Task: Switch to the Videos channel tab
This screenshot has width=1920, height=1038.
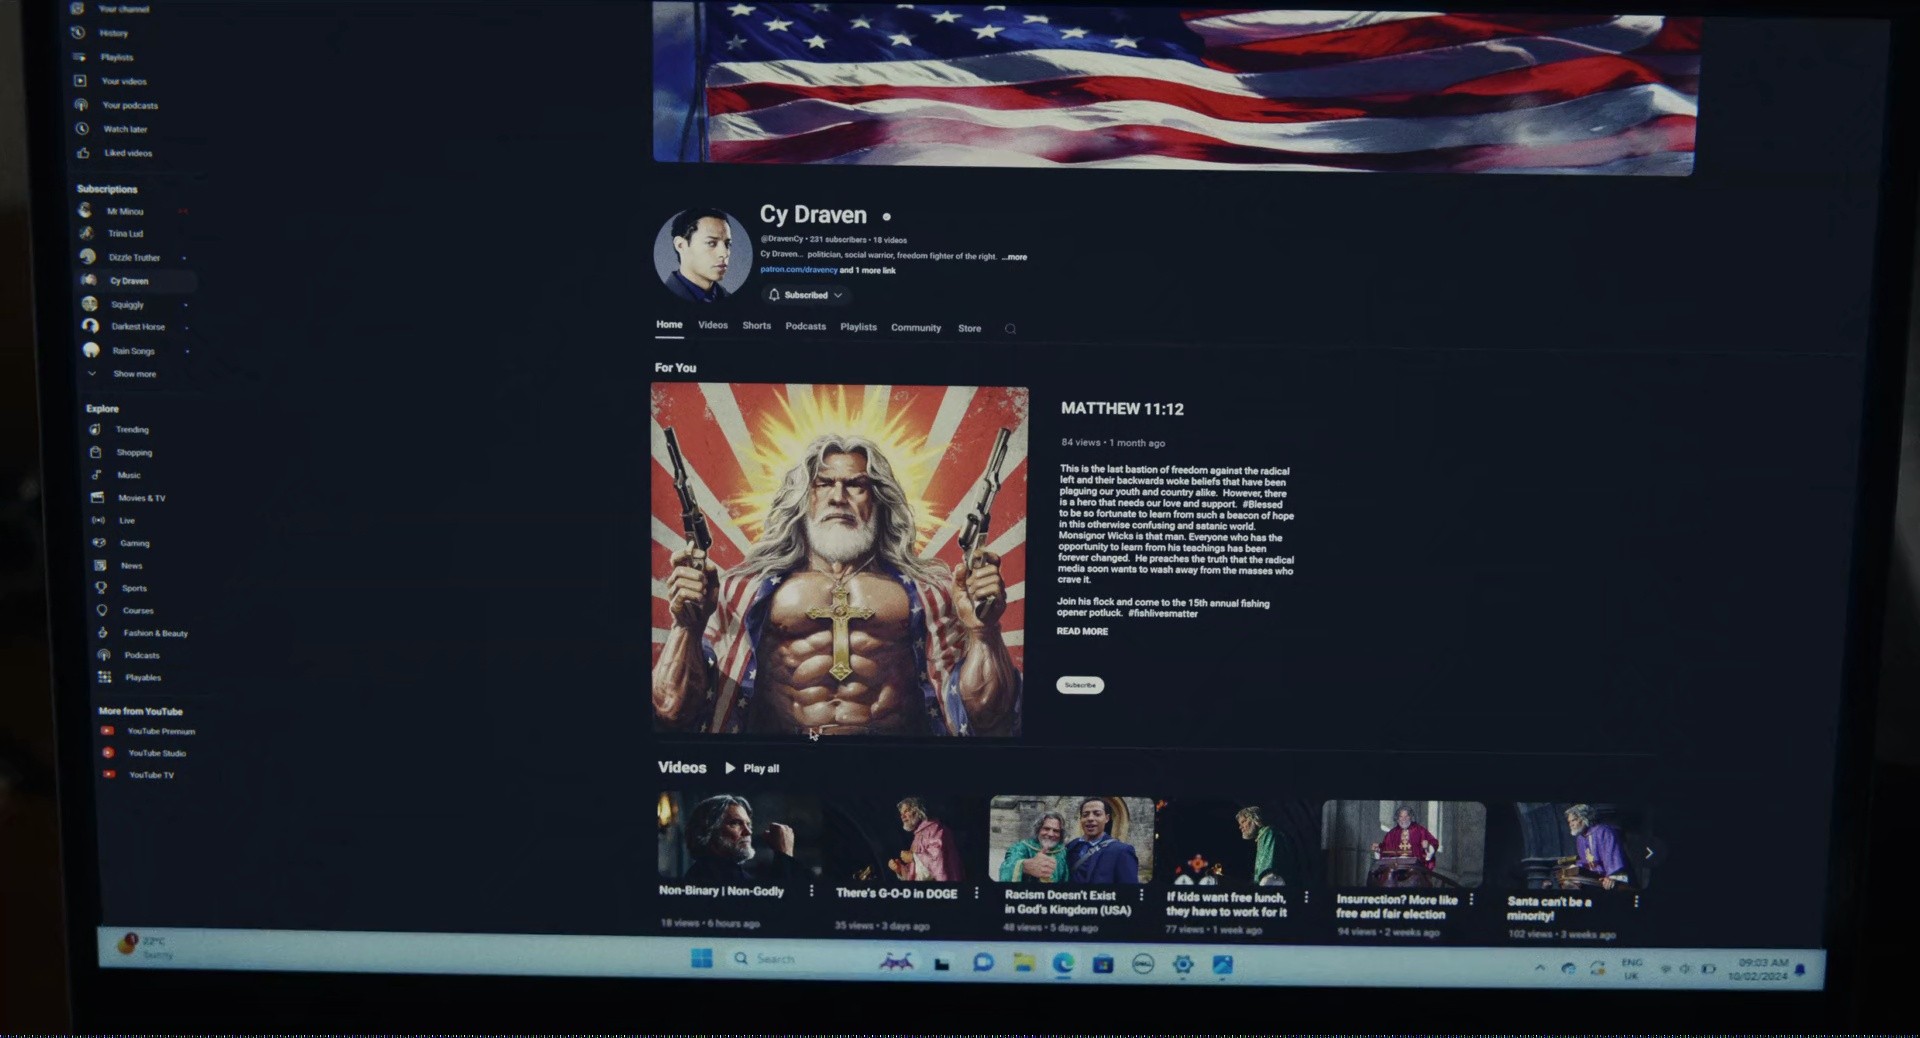Action: [x=713, y=325]
